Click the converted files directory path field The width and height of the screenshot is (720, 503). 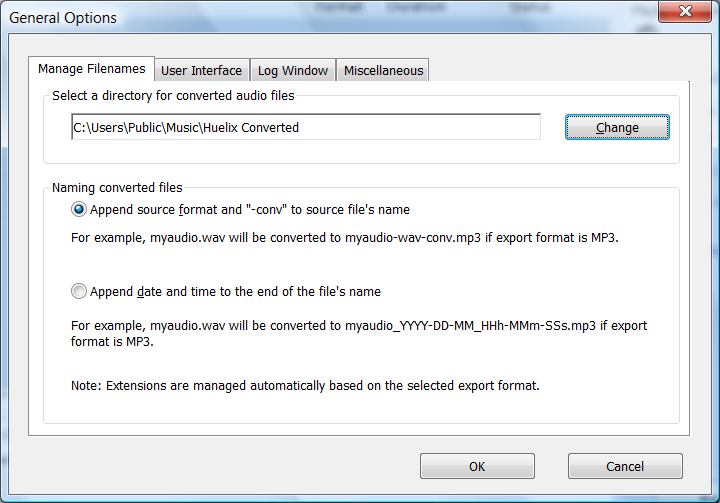(305, 127)
